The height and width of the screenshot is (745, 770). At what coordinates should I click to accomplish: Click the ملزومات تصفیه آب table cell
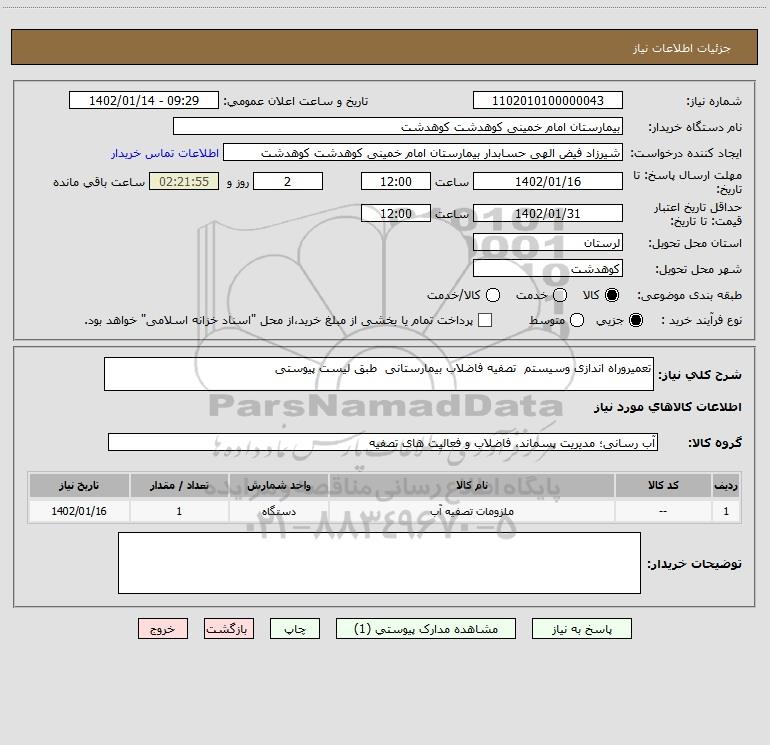click(x=471, y=512)
